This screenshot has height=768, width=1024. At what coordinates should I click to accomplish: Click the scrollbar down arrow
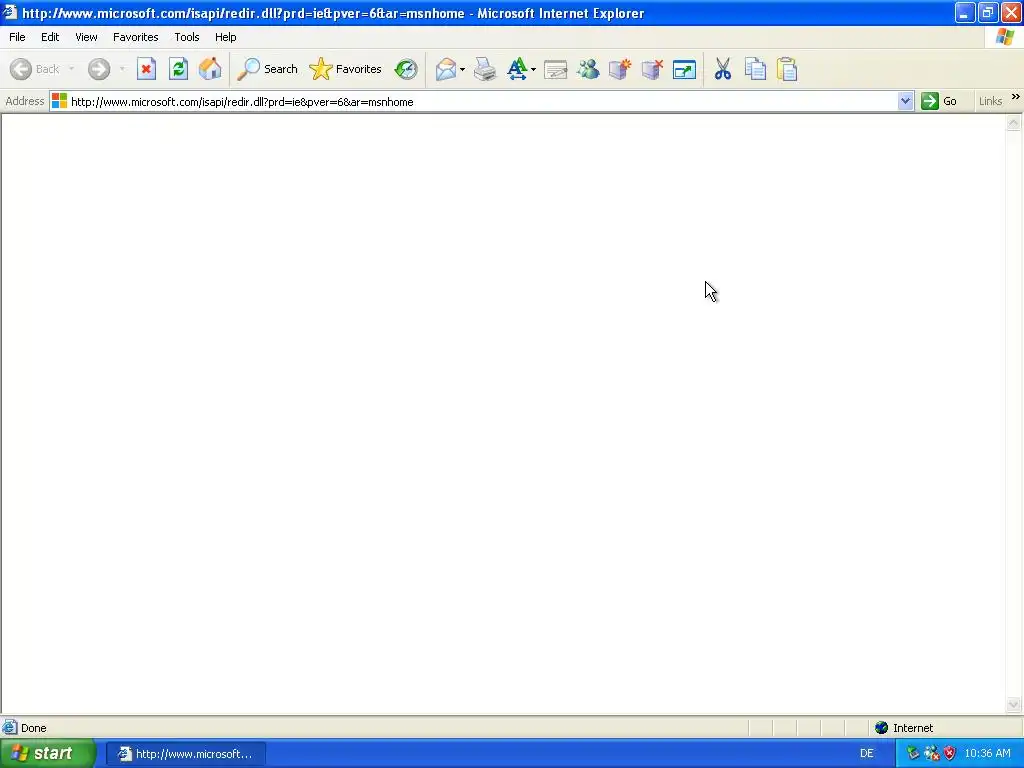[x=1014, y=704]
